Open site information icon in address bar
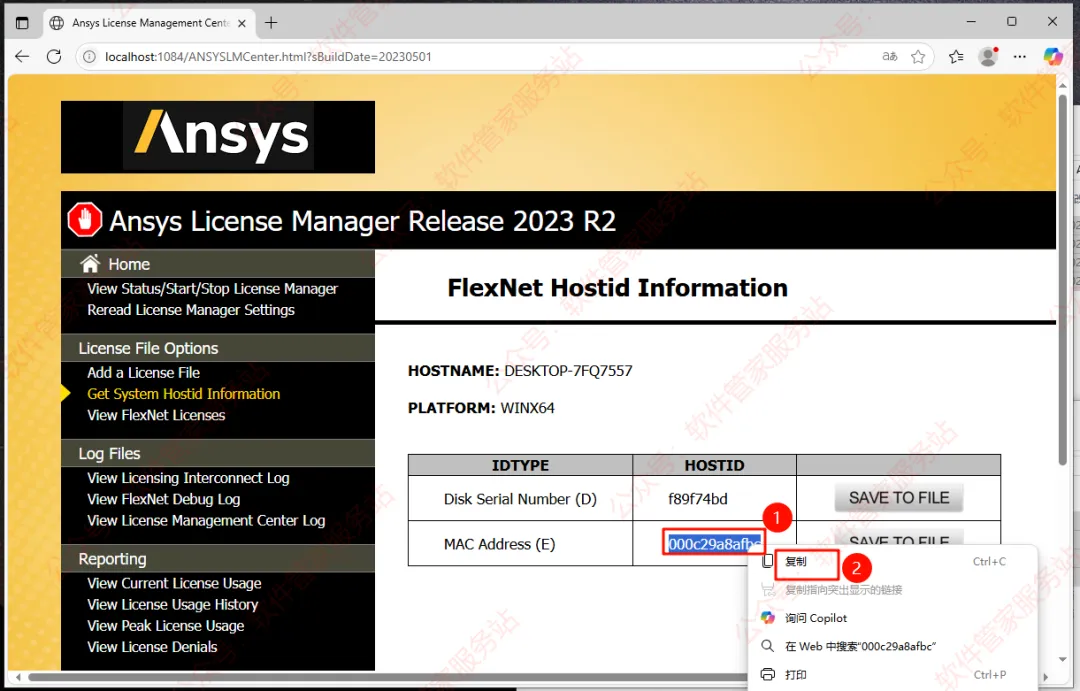This screenshot has height=691, width=1080. pos(90,56)
